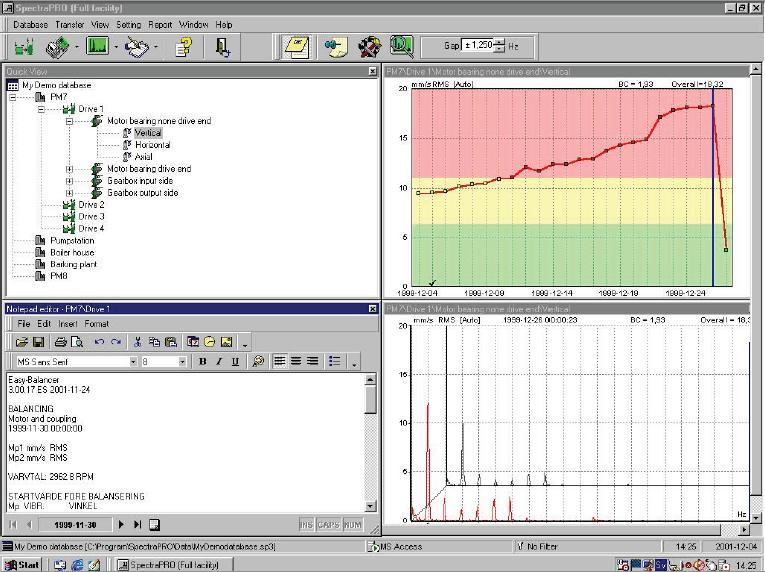Expand the Motor bearing drive end node
Viewport: 765px width, 572px height.
70,169
